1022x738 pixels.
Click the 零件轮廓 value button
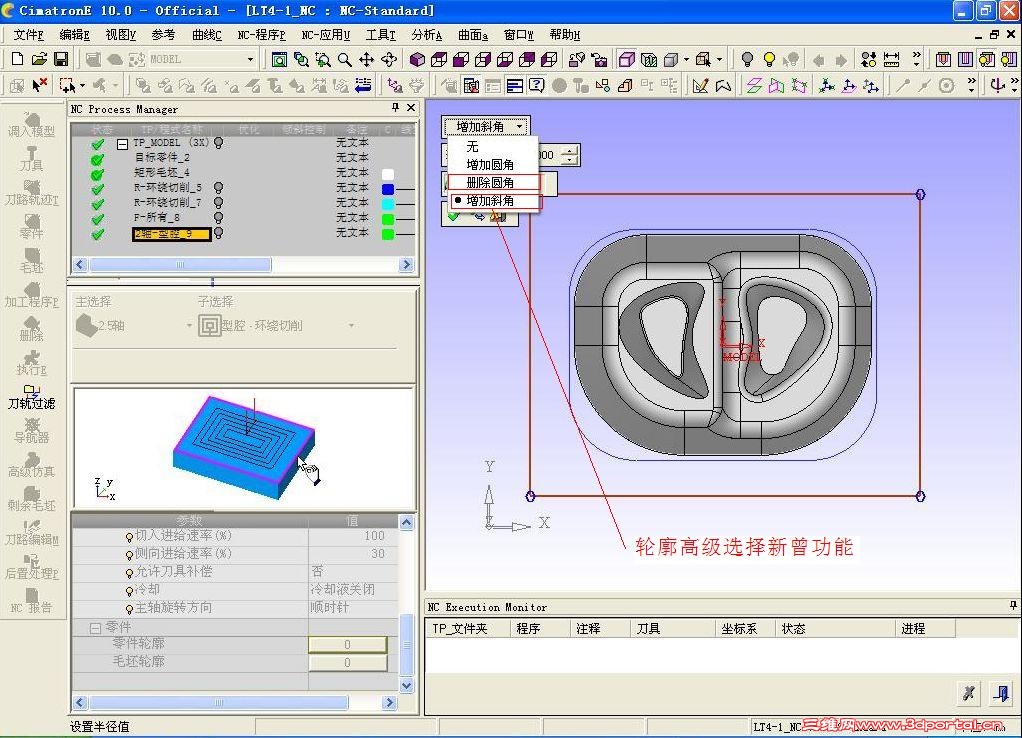(x=347, y=644)
